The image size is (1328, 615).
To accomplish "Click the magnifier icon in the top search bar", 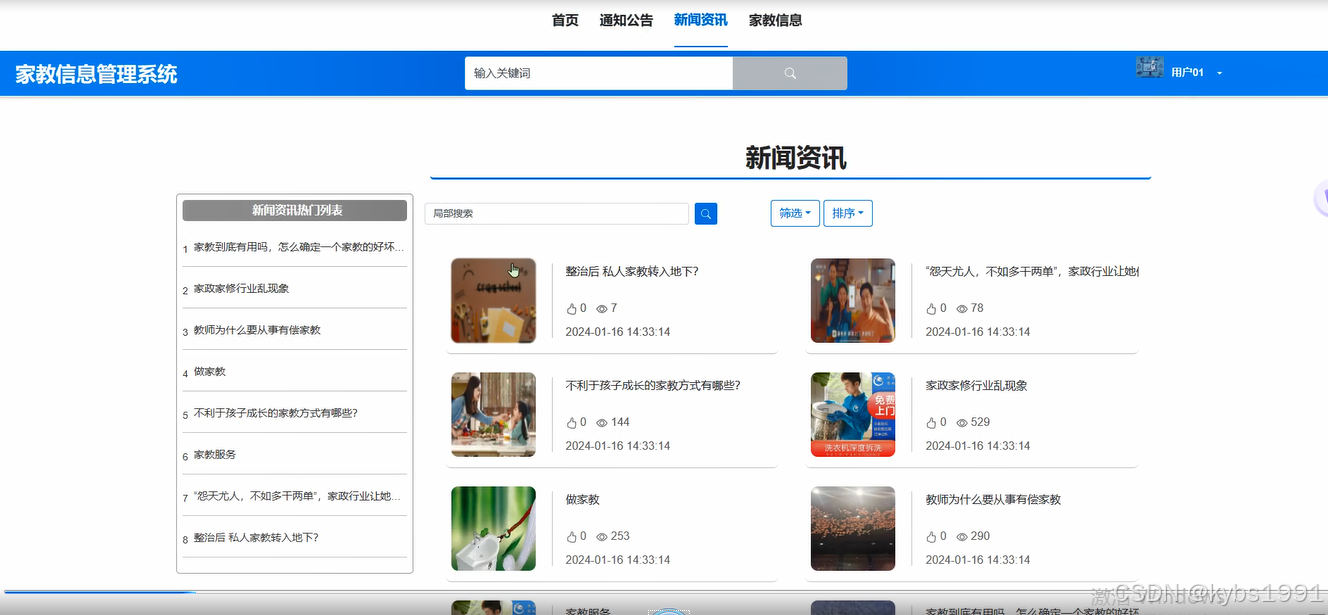I will (x=790, y=73).
